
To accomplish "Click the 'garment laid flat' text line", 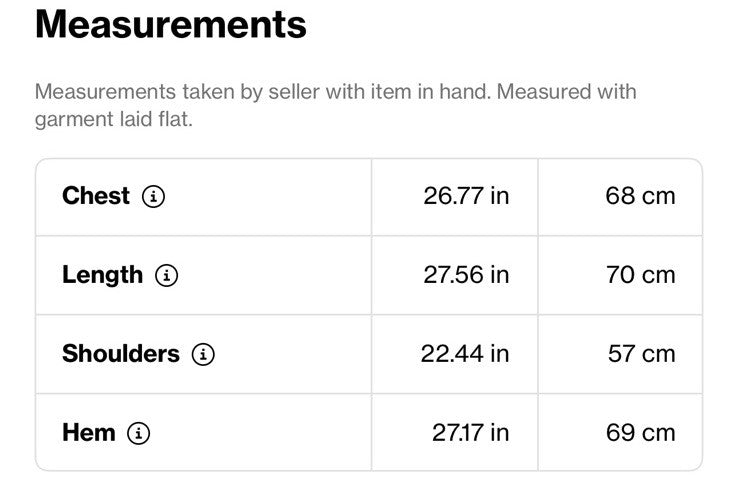I will (114, 120).
